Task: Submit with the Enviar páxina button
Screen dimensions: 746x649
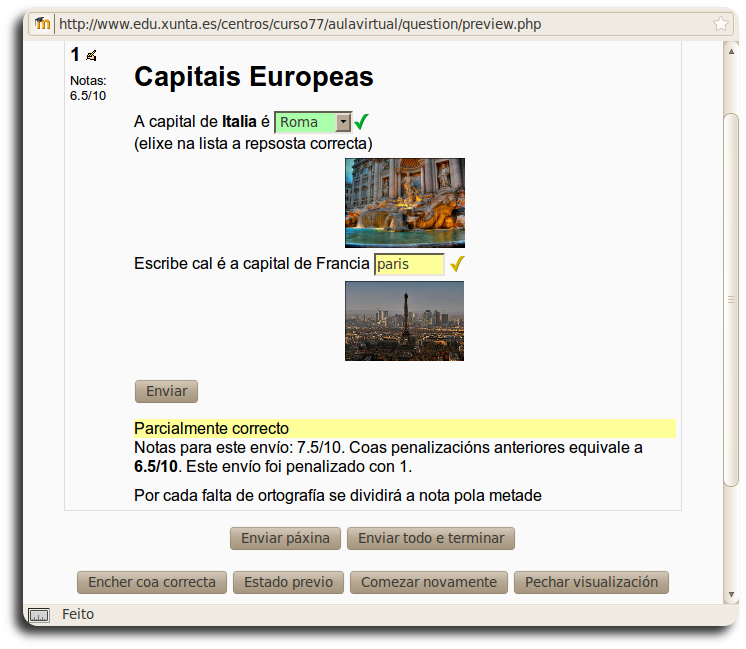Action: coord(286,538)
